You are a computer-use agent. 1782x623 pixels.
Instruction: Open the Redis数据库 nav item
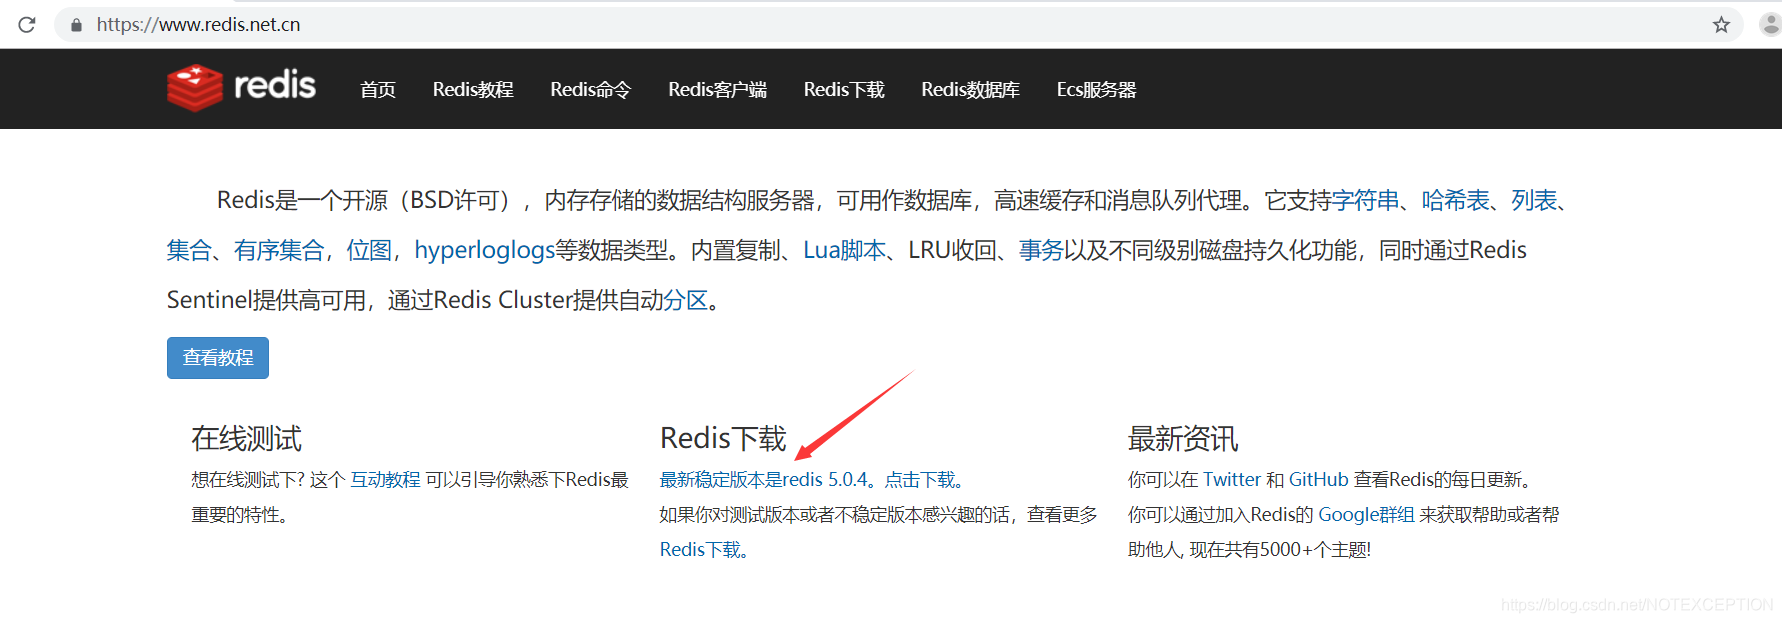971,90
